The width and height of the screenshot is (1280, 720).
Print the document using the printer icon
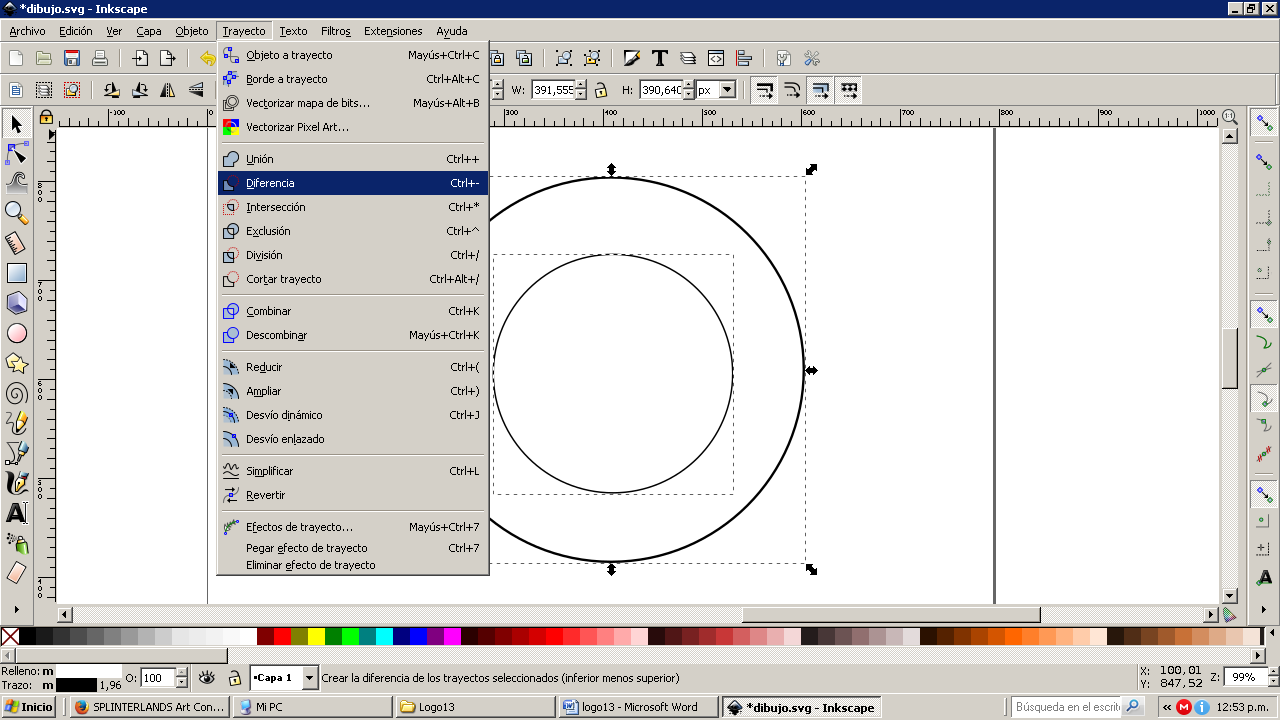coord(100,58)
